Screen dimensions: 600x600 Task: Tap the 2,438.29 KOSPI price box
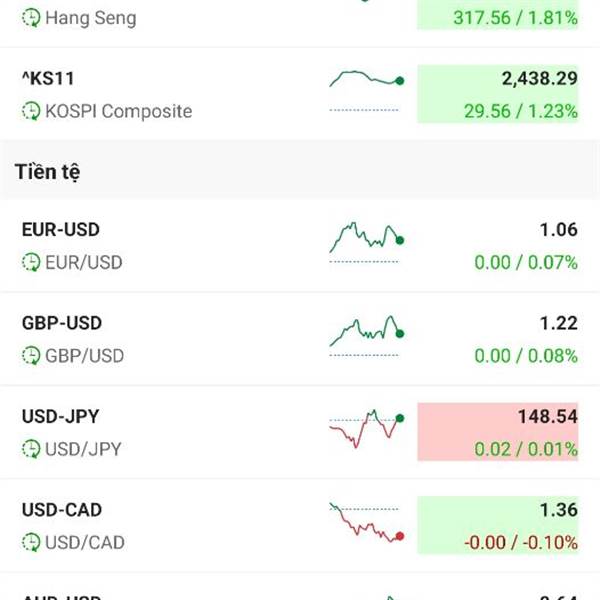[497, 94]
